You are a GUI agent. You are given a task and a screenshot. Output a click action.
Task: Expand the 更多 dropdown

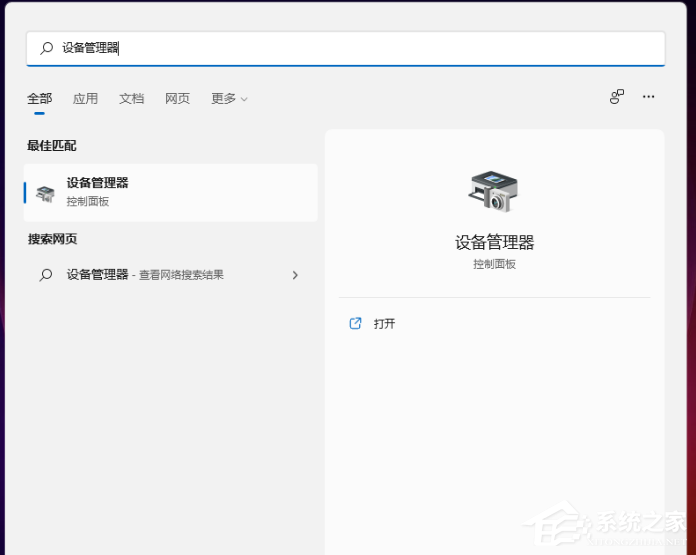pos(229,98)
